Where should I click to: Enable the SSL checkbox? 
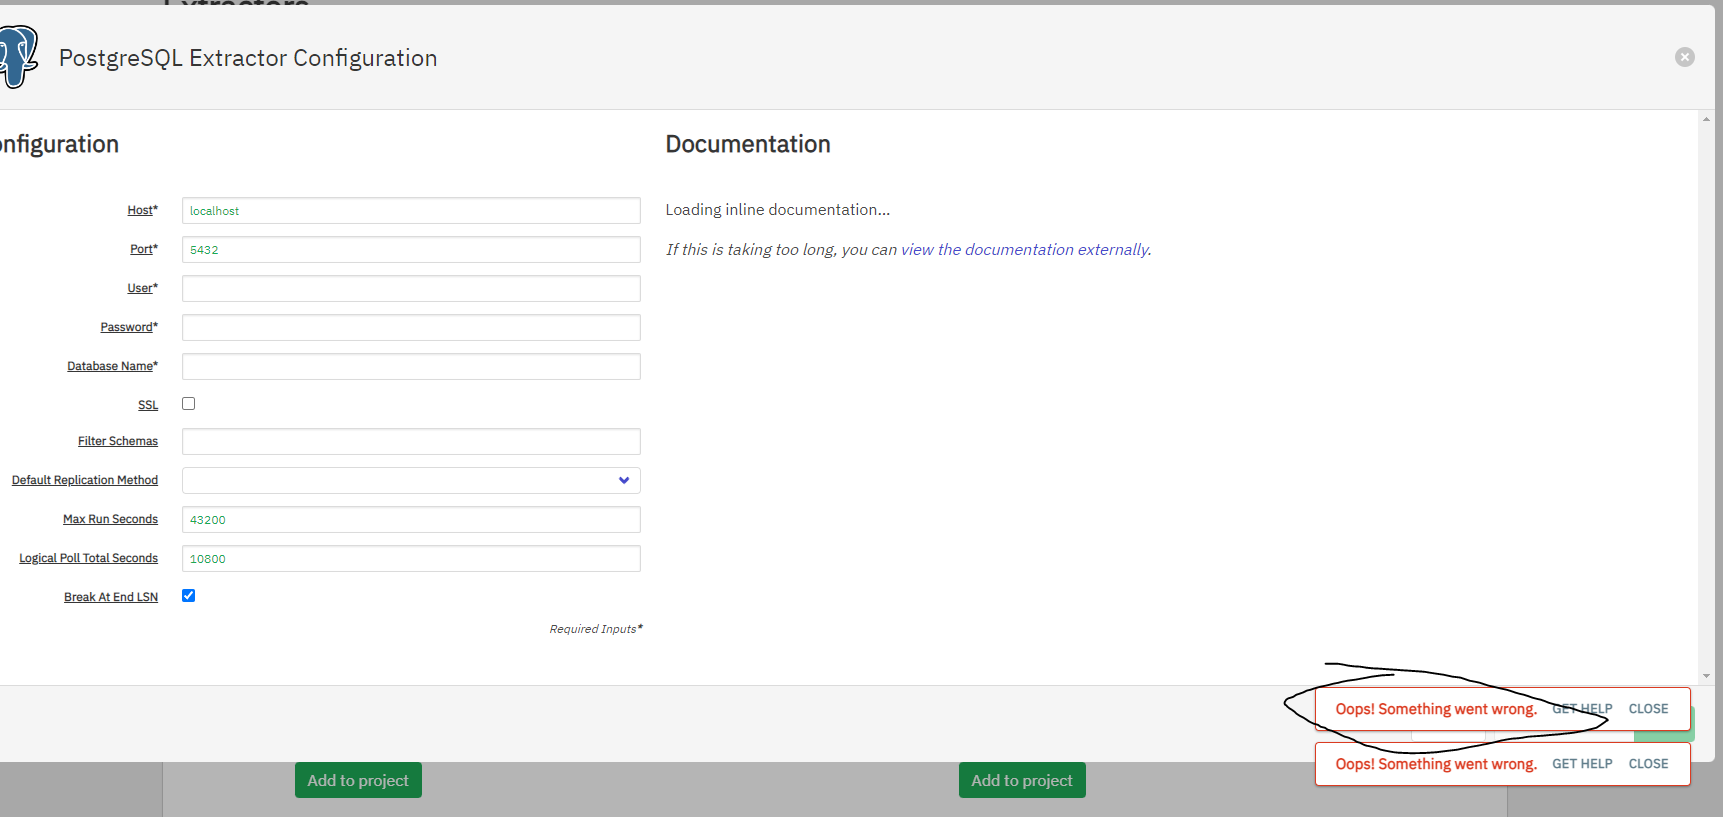click(188, 404)
